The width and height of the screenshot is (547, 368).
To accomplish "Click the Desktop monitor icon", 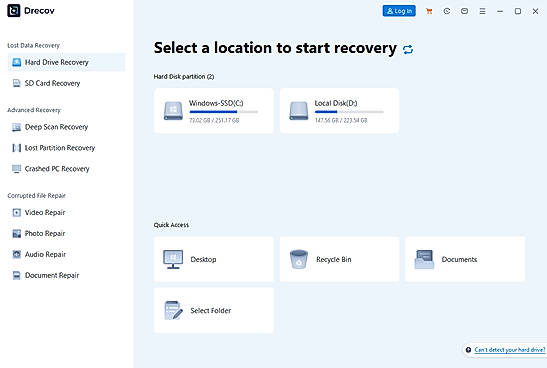I will (173, 260).
